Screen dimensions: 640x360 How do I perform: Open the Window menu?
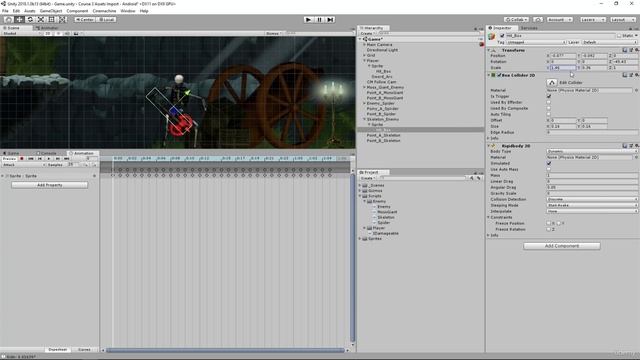coord(128,11)
